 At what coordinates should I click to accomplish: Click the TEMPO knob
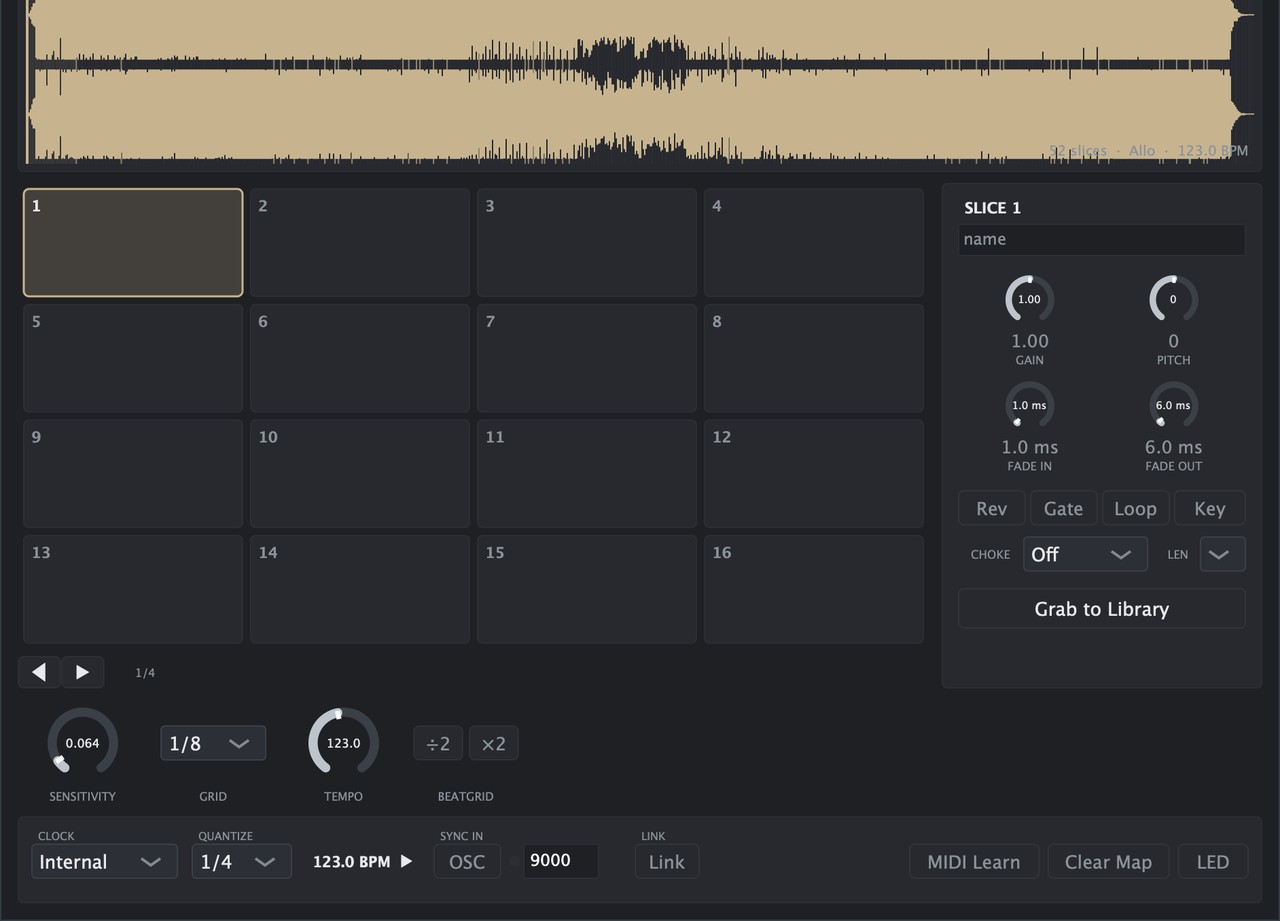(x=343, y=743)
